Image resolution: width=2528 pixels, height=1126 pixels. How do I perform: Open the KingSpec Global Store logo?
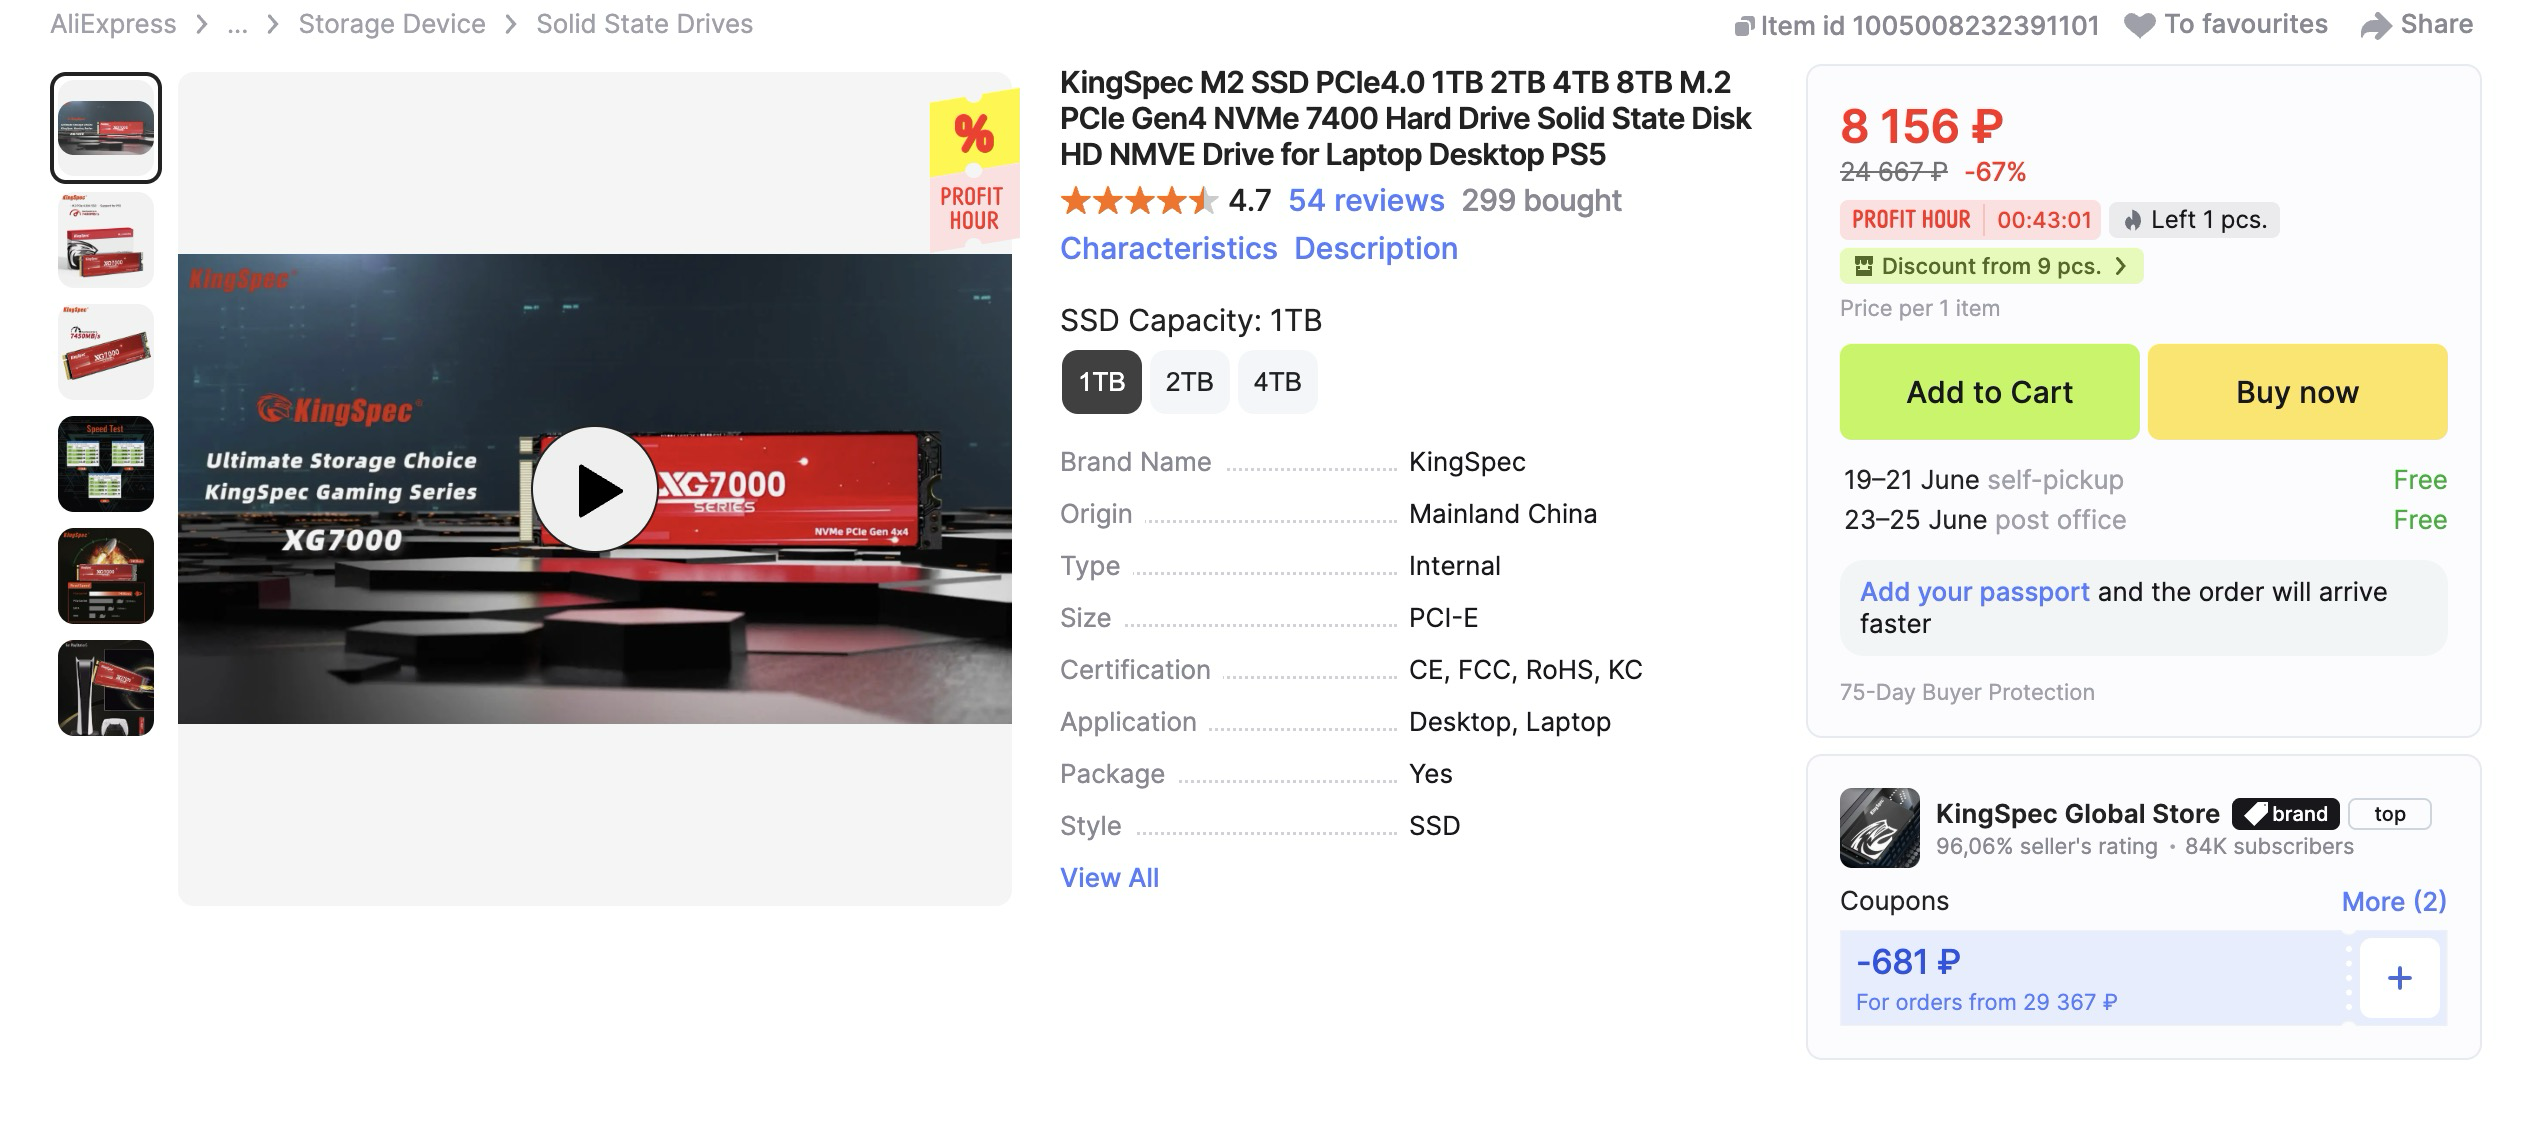tap(1879, 827)
